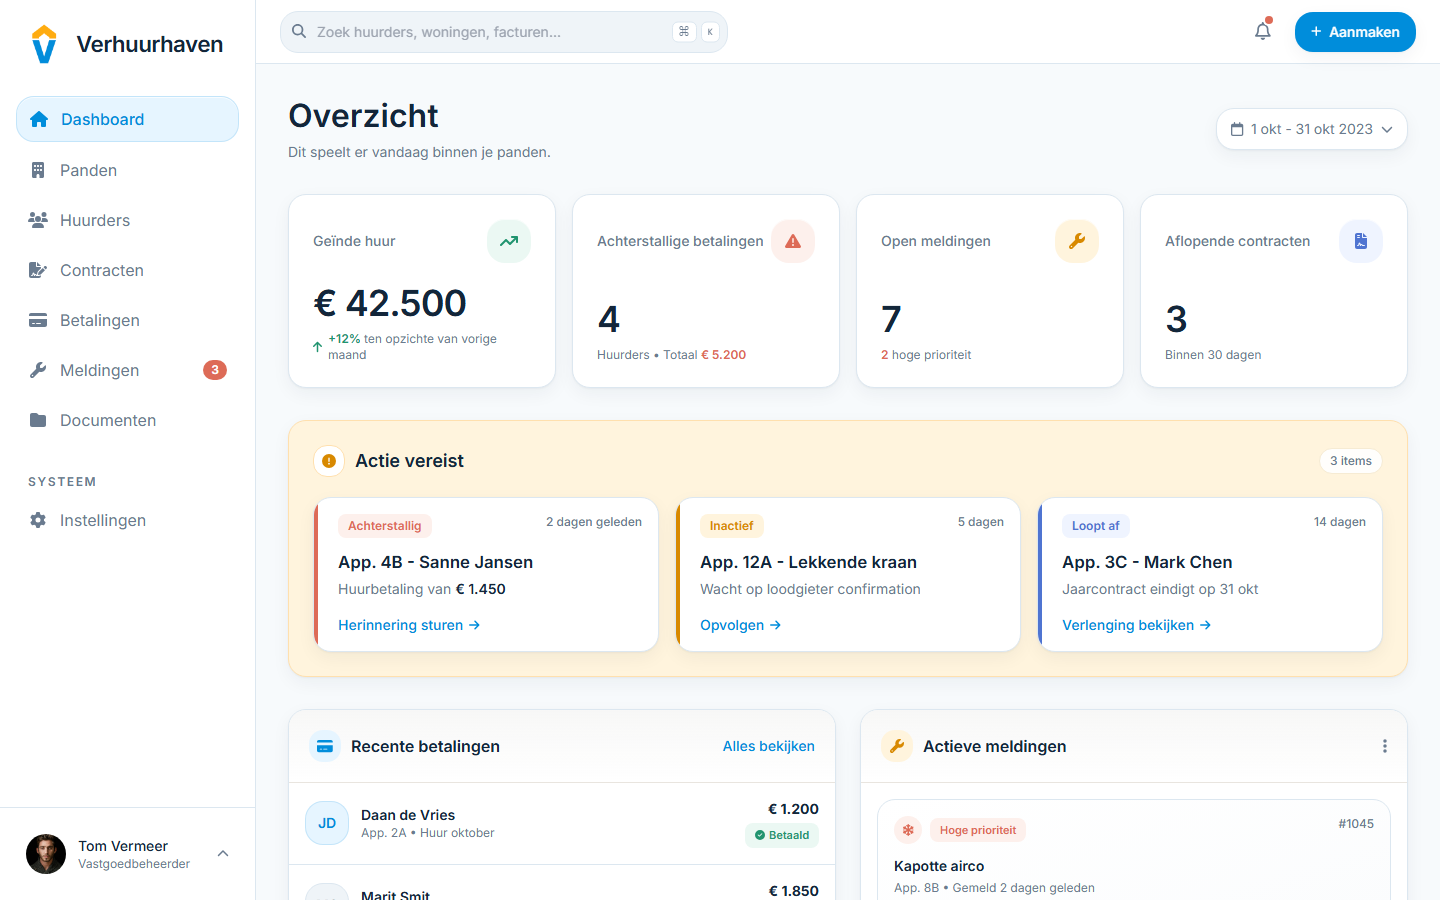Viewport: 1440px width, 900px height.
Task: Select the Panden sidebar icon
Action: pos(39,170)
